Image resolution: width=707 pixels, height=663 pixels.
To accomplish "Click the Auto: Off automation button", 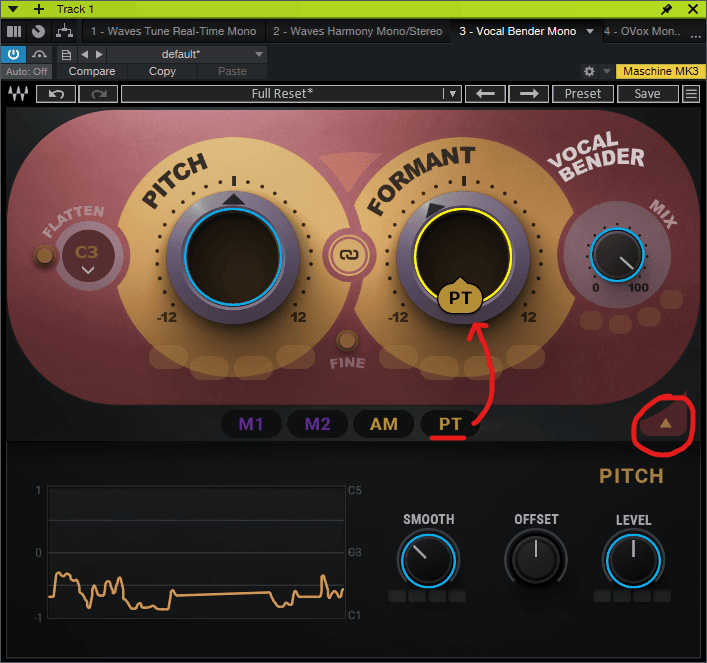I will pyautogui.click(x=26, y=71).
